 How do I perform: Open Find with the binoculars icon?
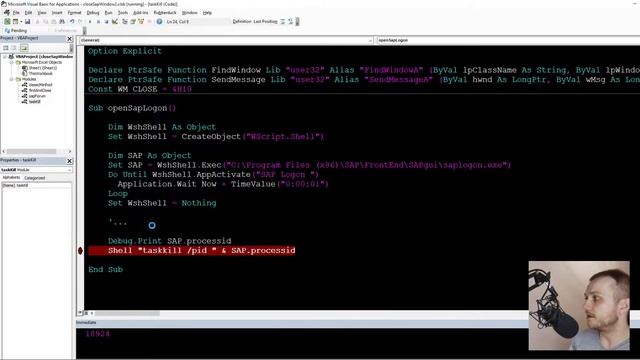click(x=62, y=21)
